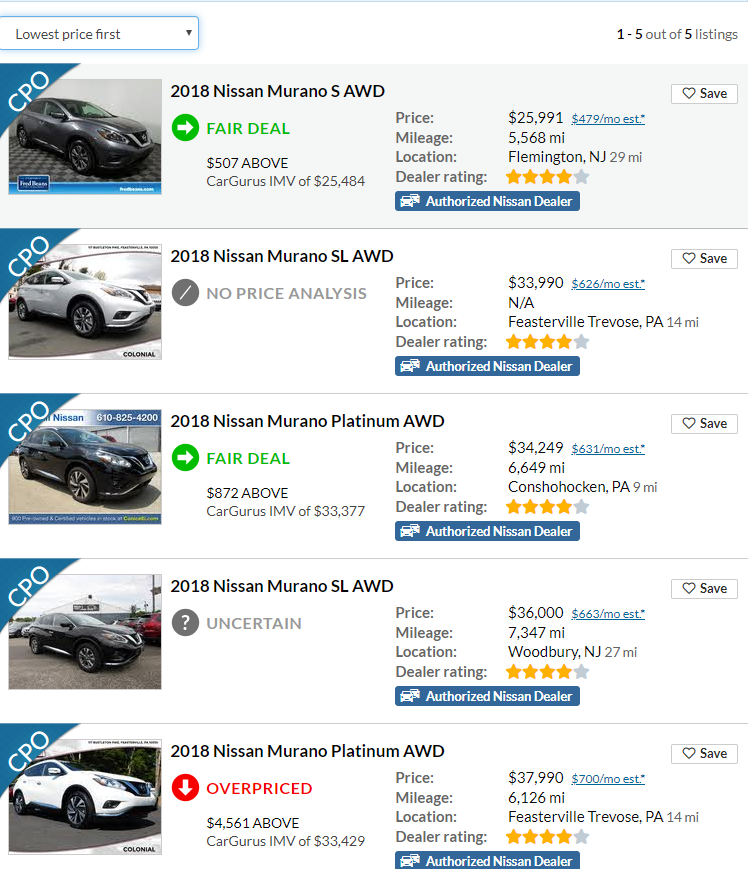Click the dealer rating stars for $37,990 listing
Screen dimensions: 753x869
(547, 837)
